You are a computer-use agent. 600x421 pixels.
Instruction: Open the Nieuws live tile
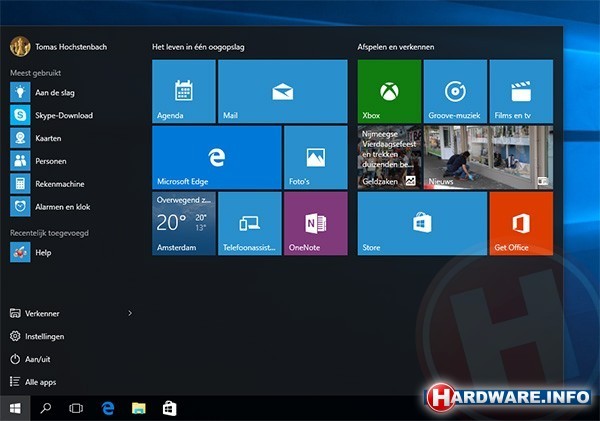pyautogui.click(x=487, y=157)
